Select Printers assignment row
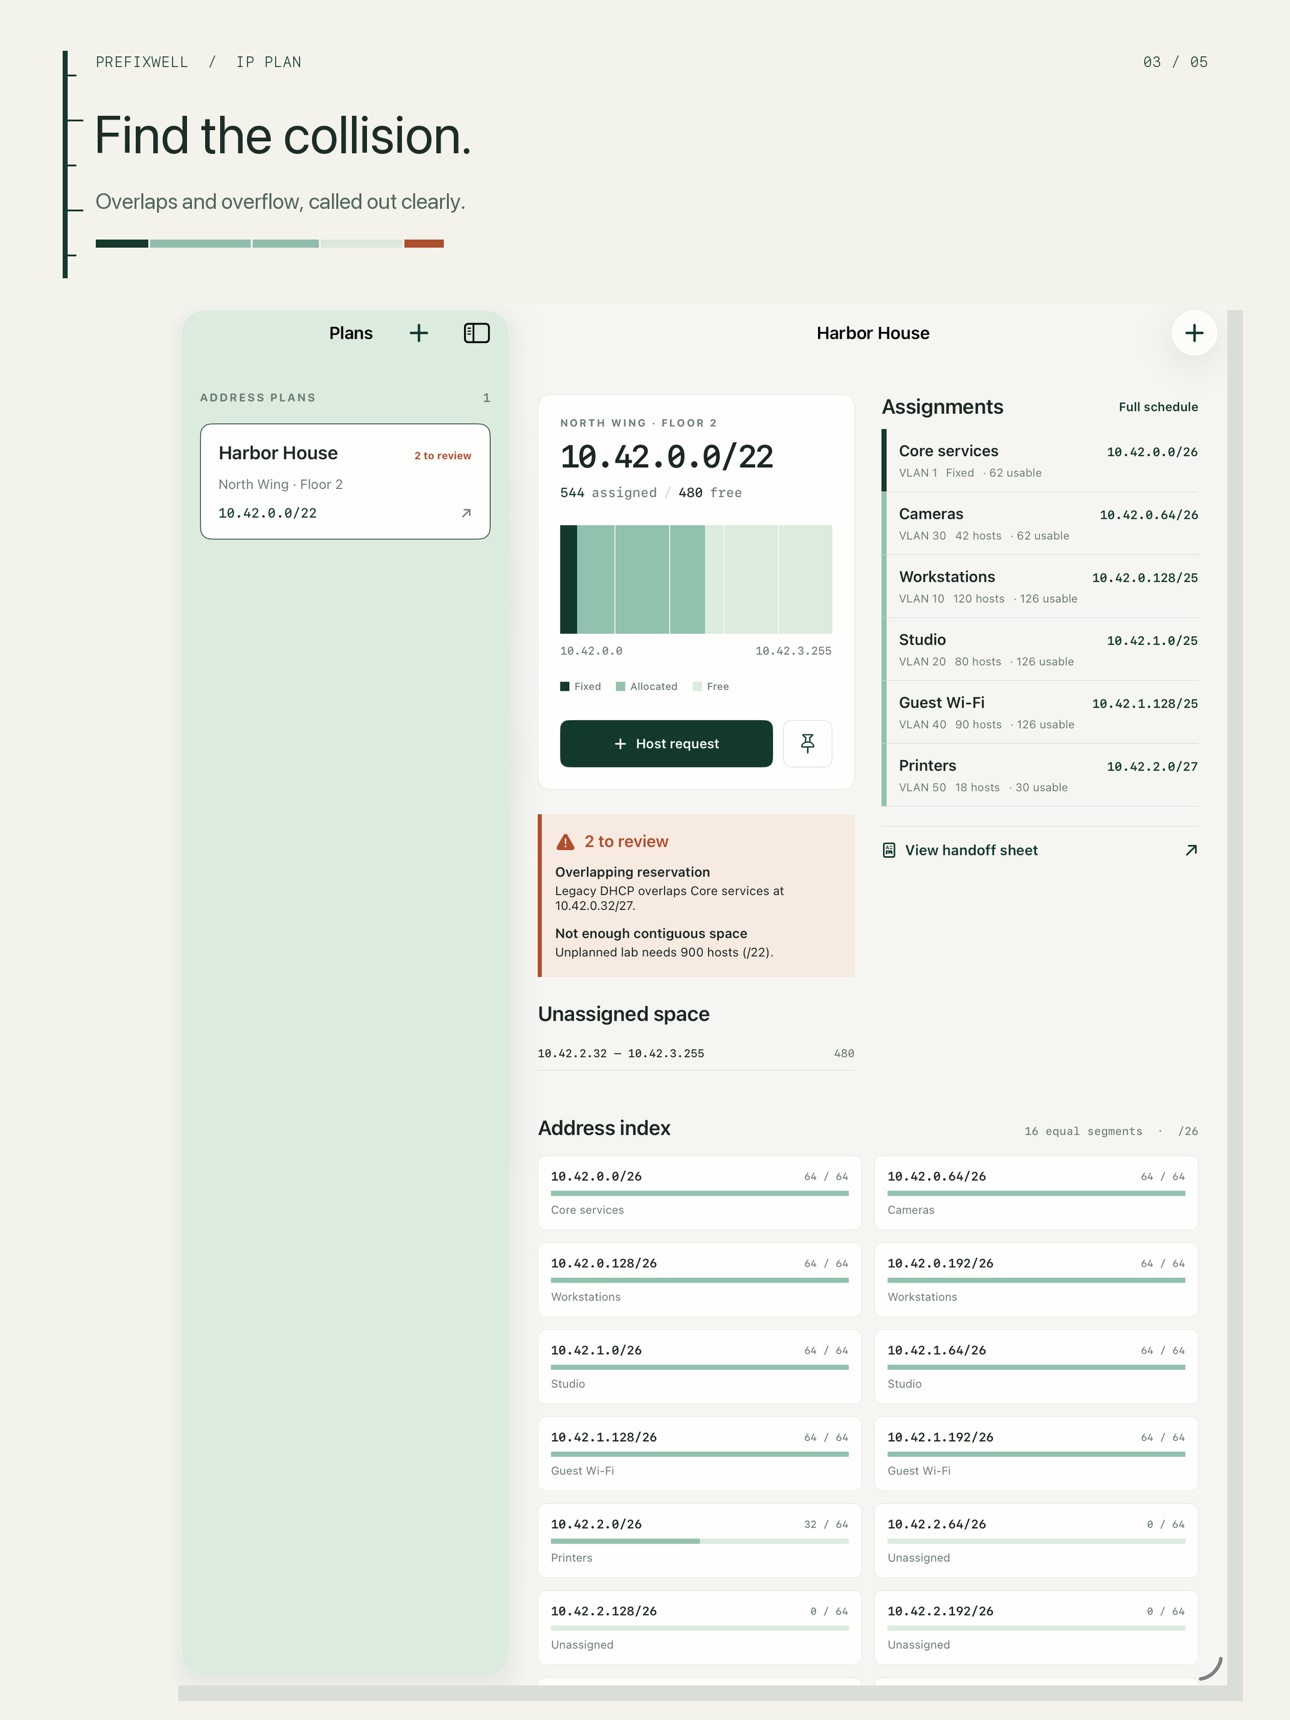Viewport: 1290px width, 1720px height. (x=1040, y=775)
